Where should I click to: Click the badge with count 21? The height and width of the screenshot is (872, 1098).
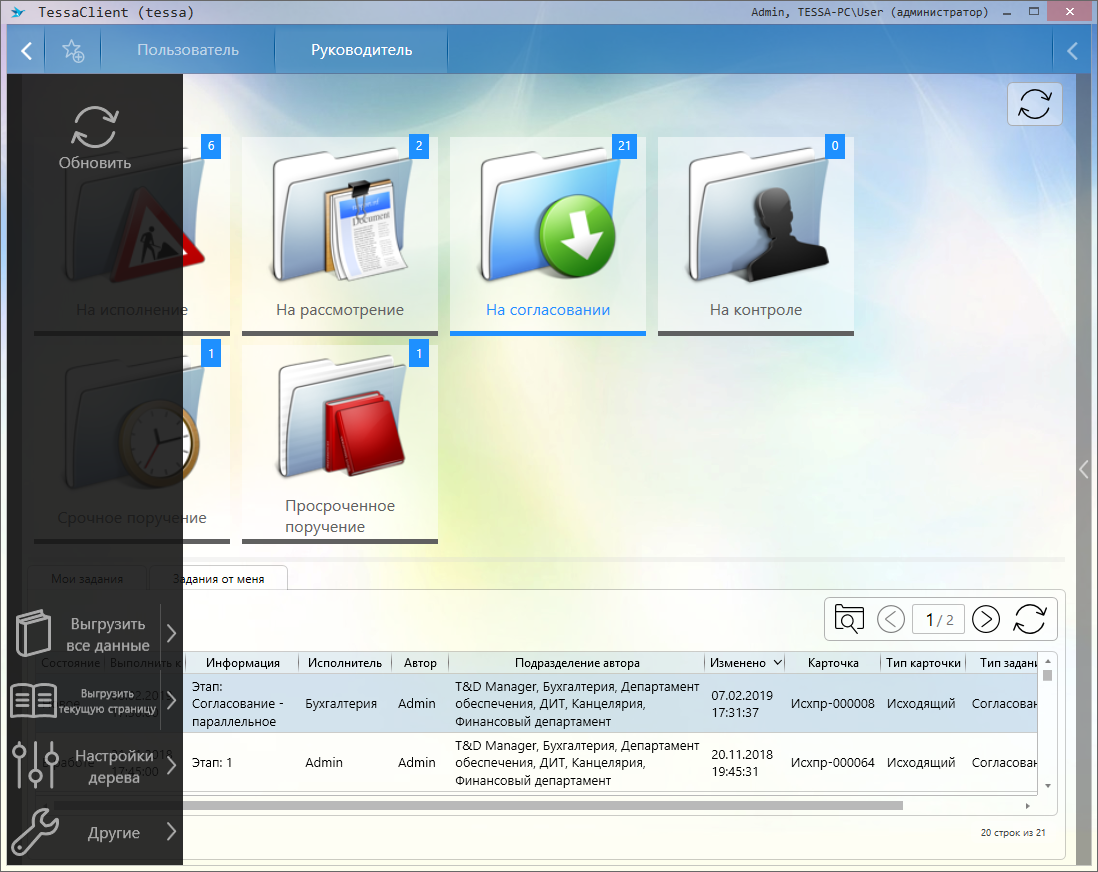click(624, 146)
